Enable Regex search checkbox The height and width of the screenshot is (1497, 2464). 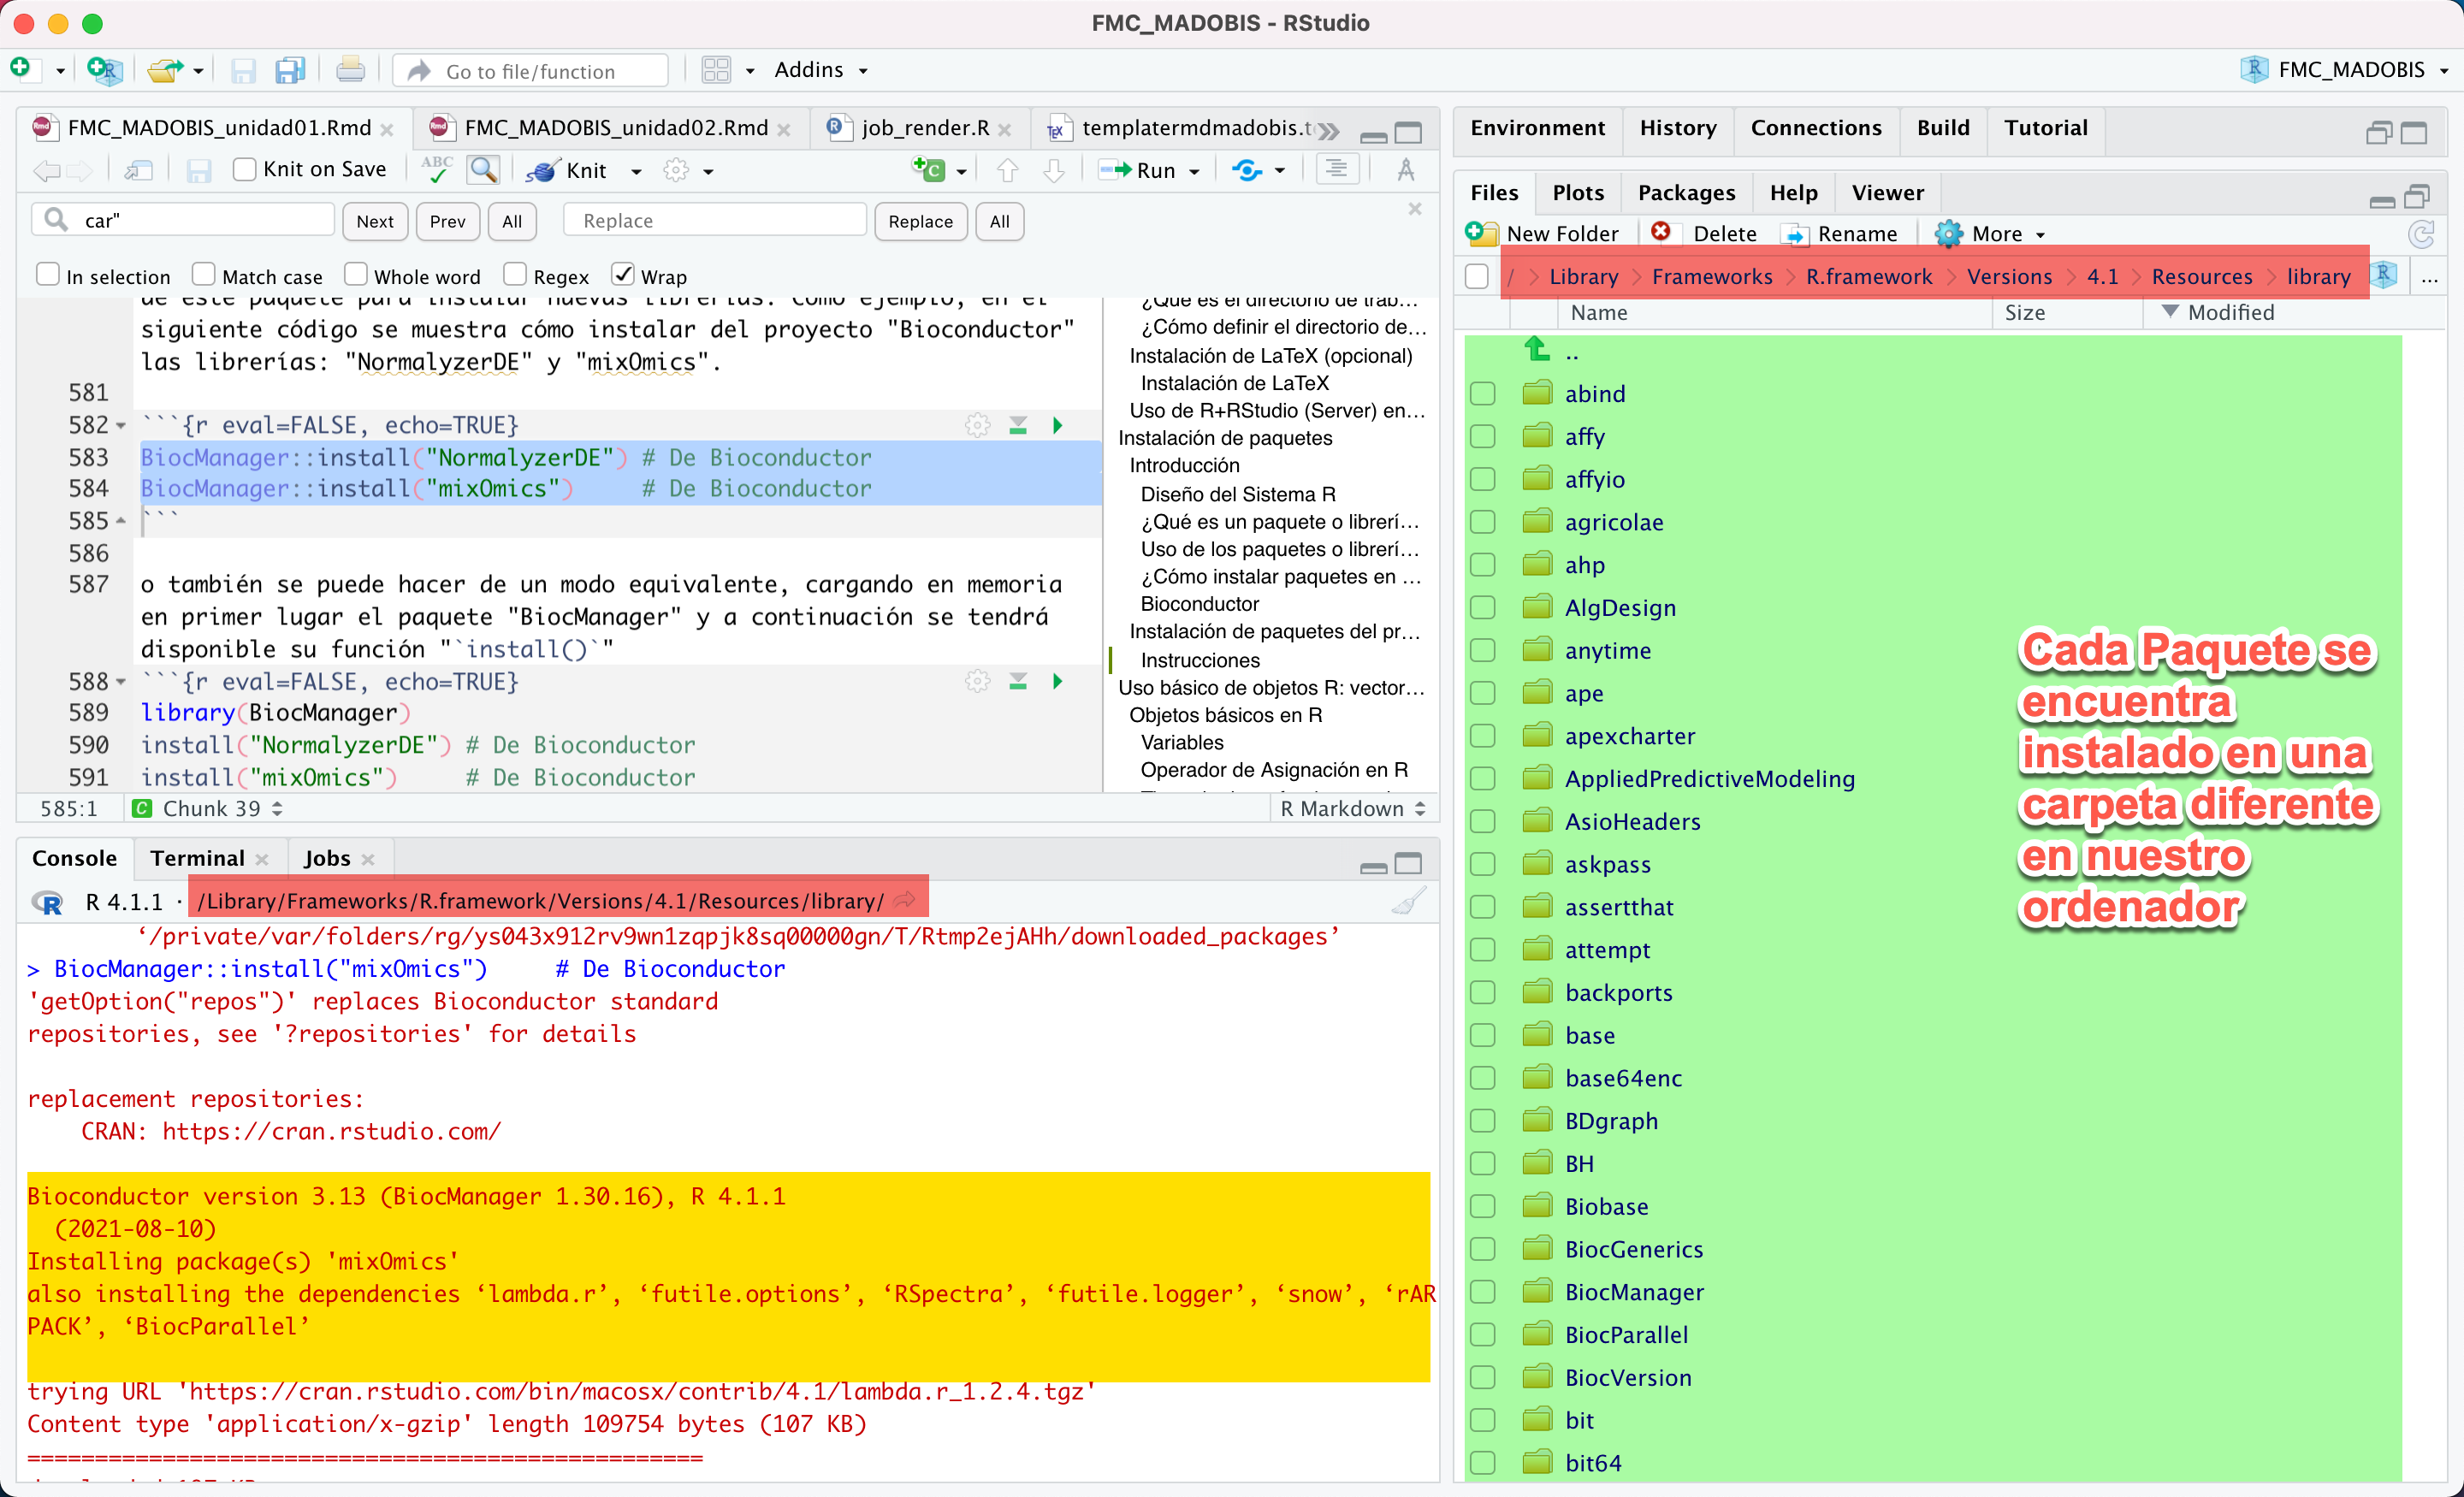[515, 274]
